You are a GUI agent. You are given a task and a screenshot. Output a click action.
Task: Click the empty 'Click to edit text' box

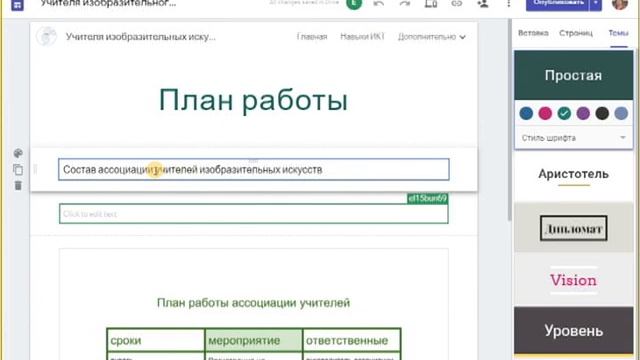[x=253, y=213]
